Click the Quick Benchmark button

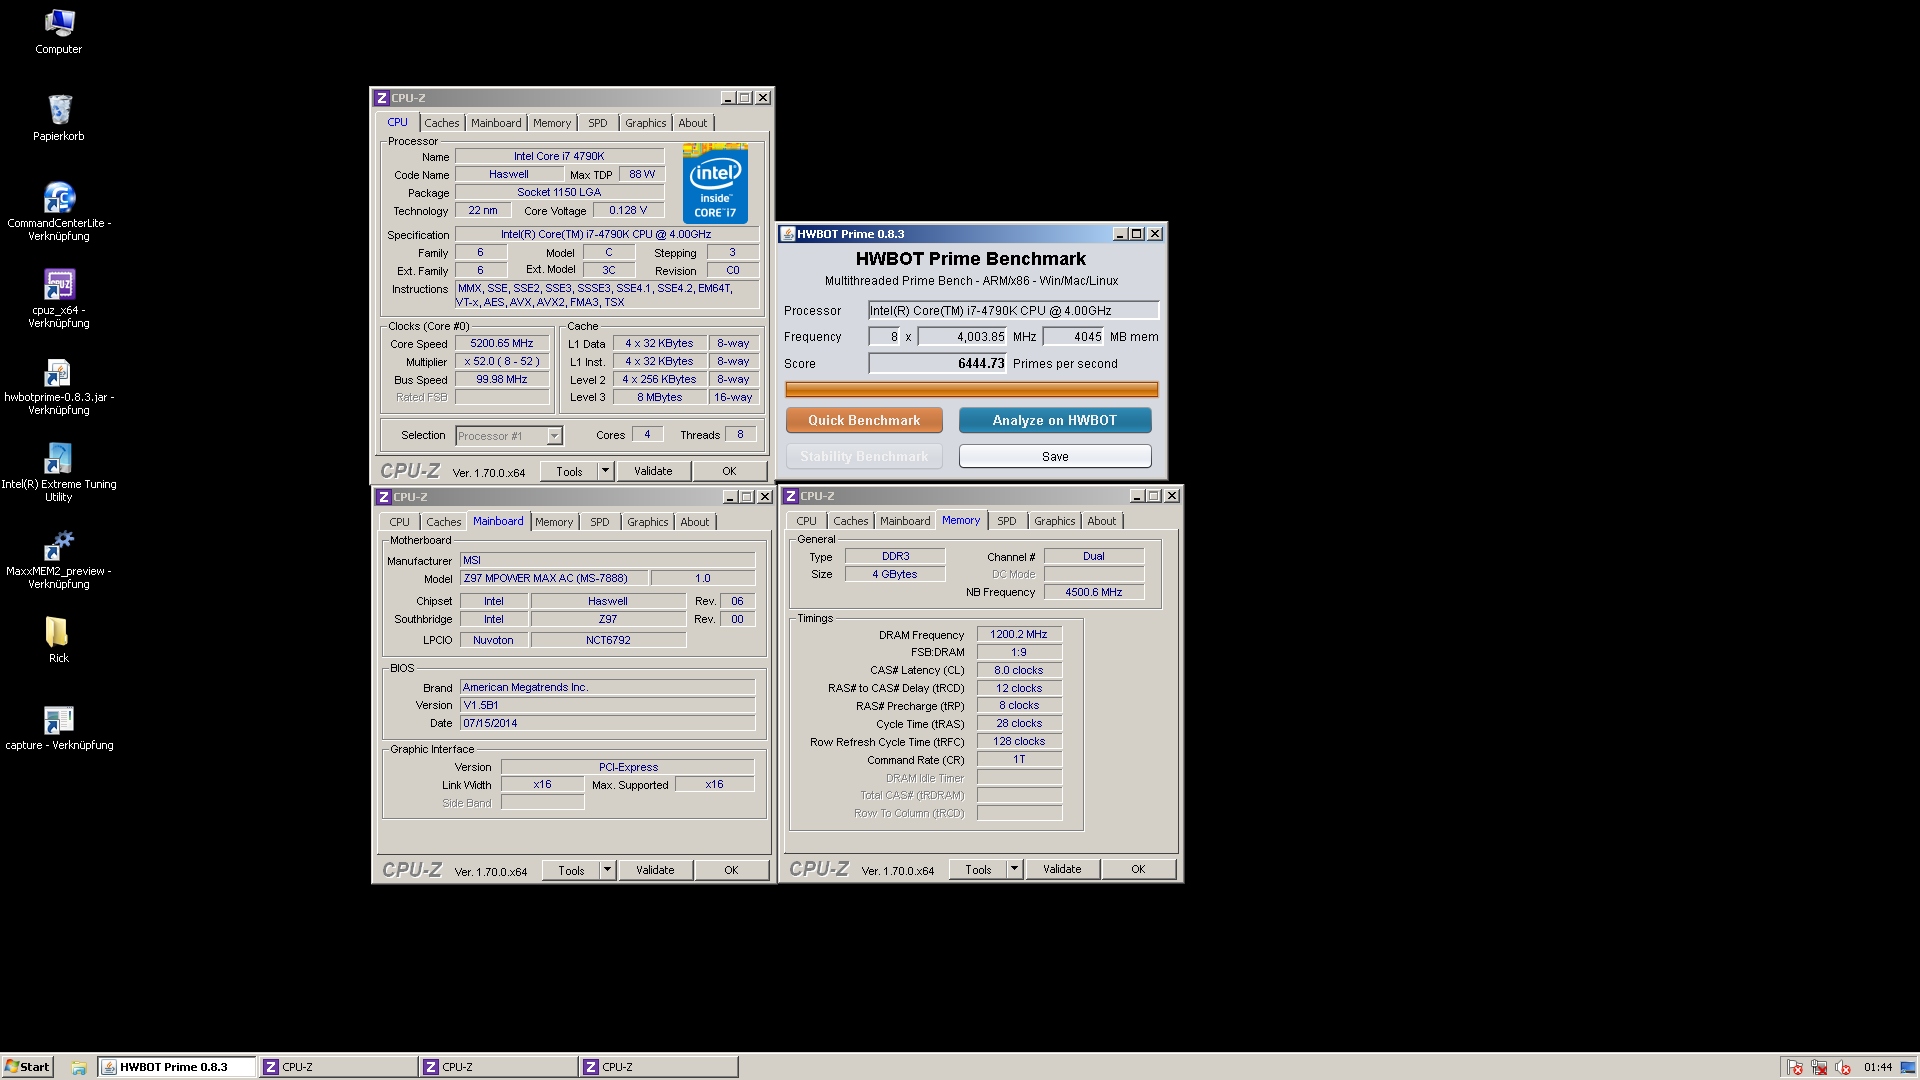tap(864, 421)
